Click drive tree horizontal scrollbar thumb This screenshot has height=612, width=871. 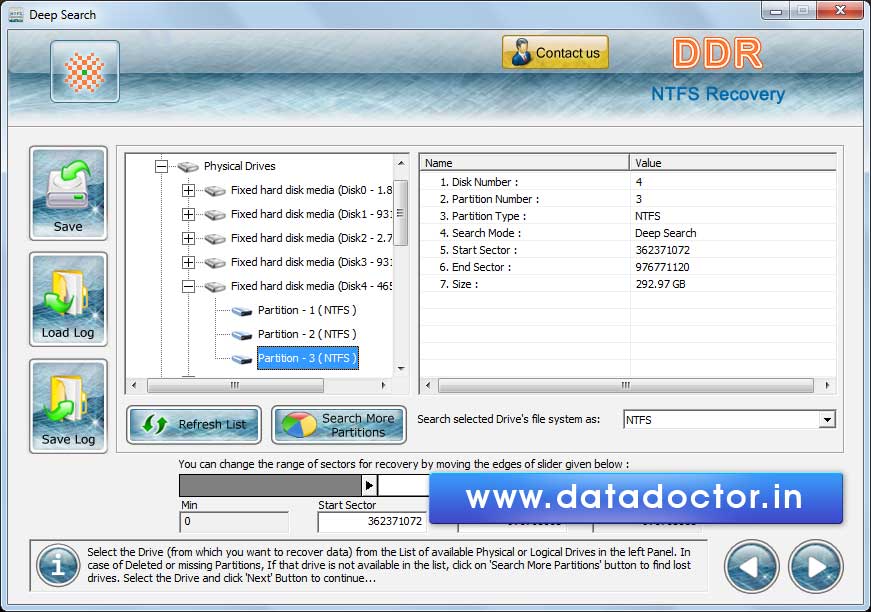pos(235,385)
